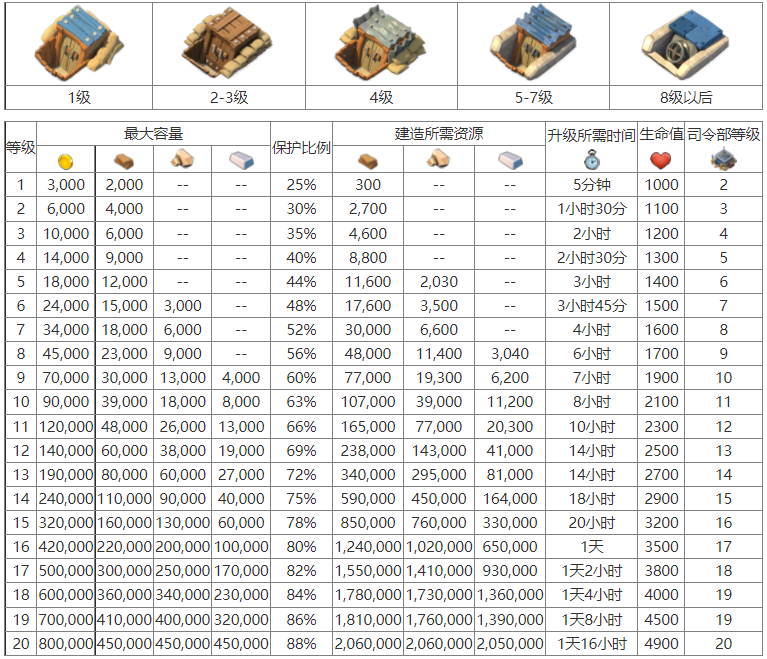The image size is (767, 659).
Task: Click the 3,040 iron cost cell
Action: 510,354
